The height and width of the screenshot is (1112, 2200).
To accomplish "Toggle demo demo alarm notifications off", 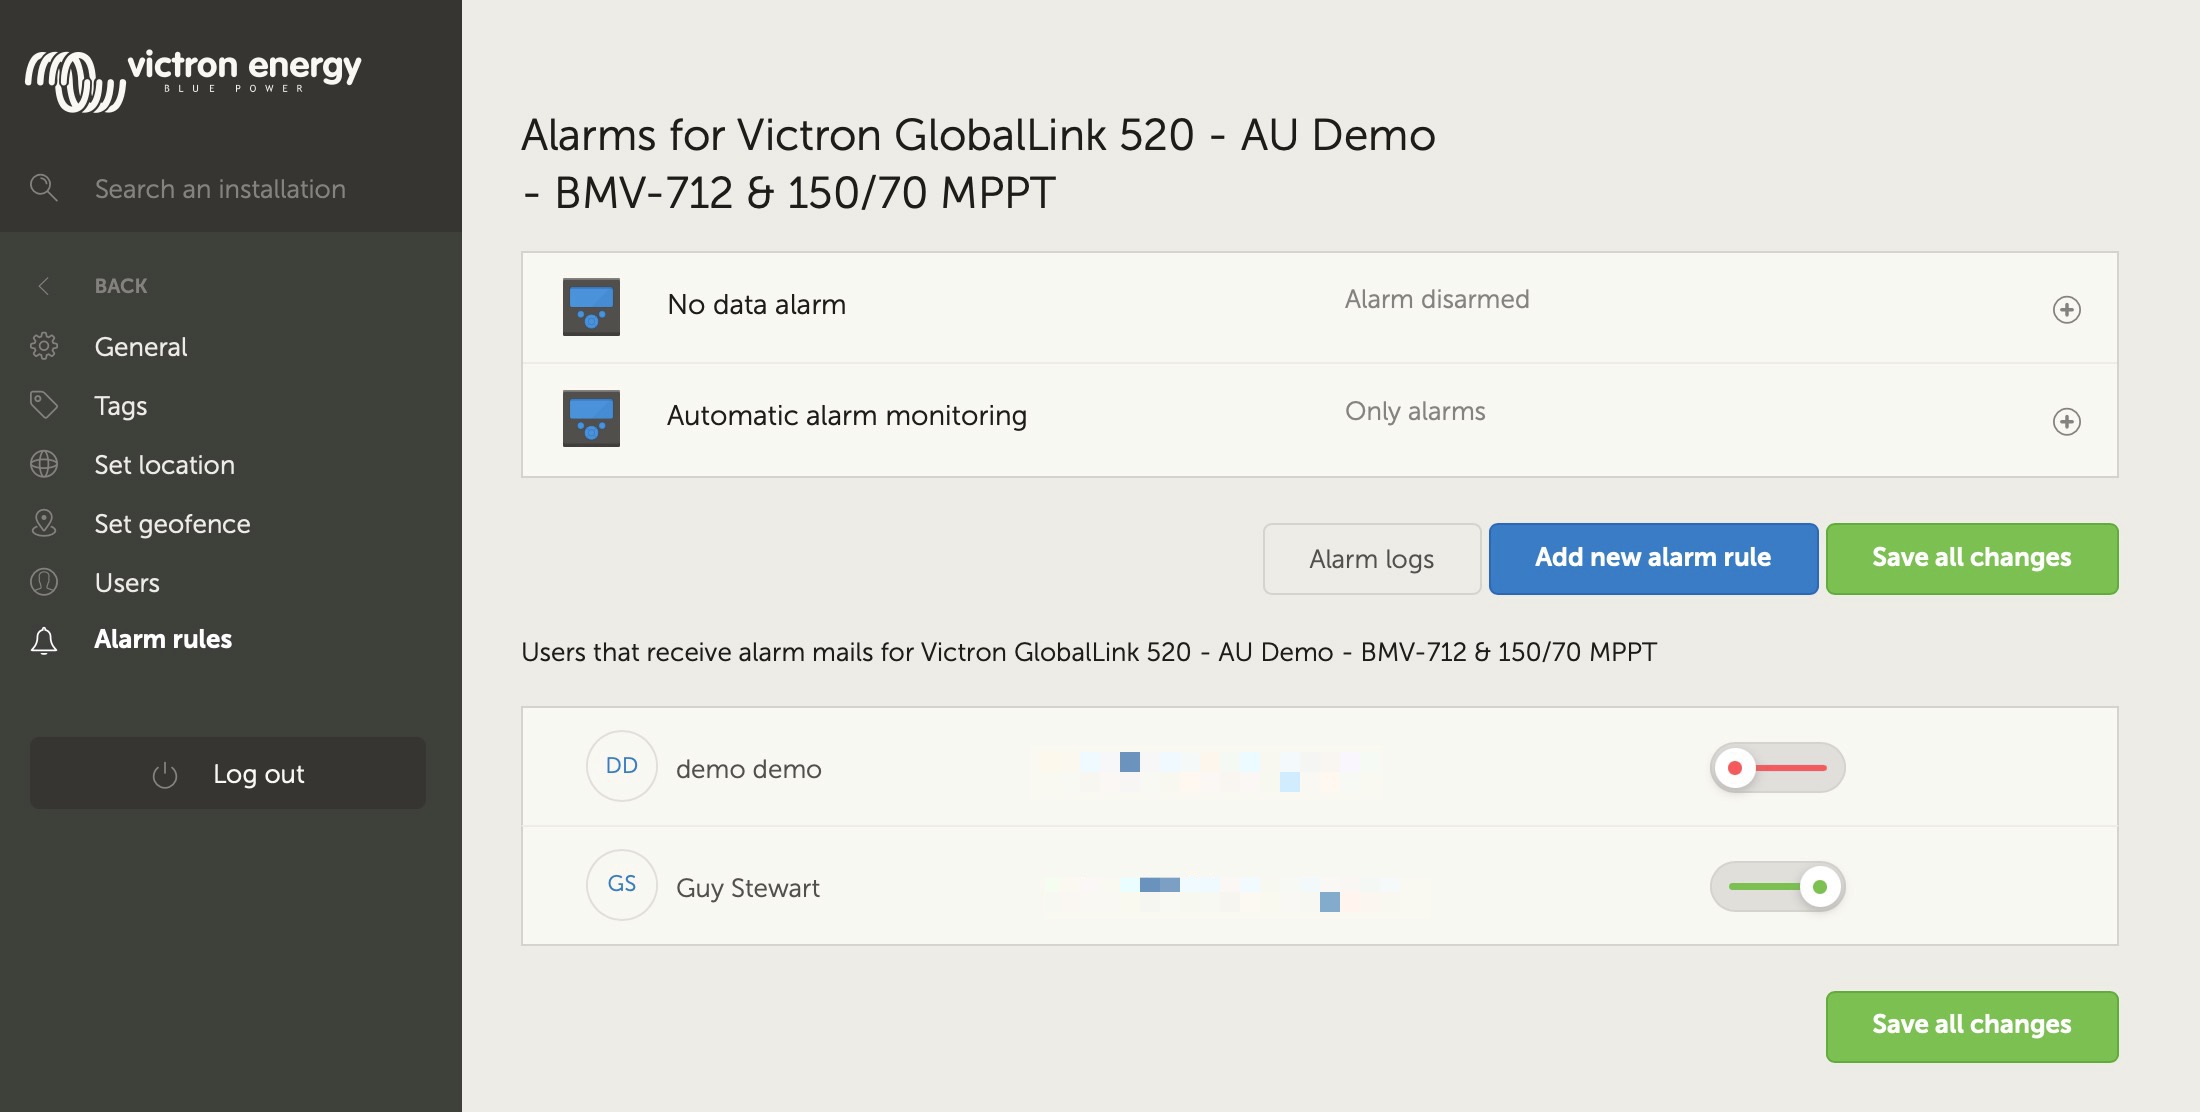I will [x=1776, y=766].
